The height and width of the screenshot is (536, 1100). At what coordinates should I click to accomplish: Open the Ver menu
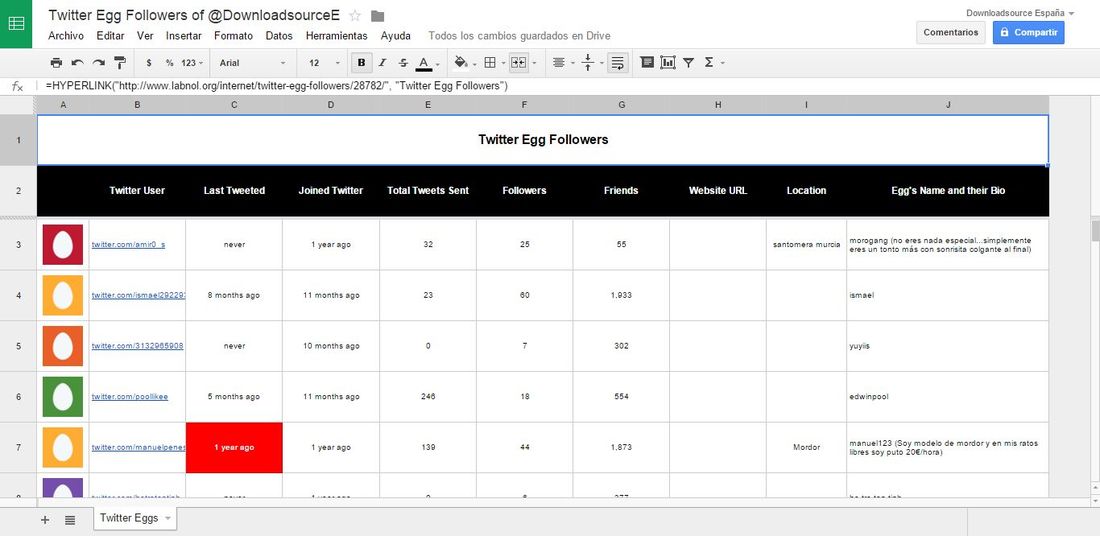(145, 36)
